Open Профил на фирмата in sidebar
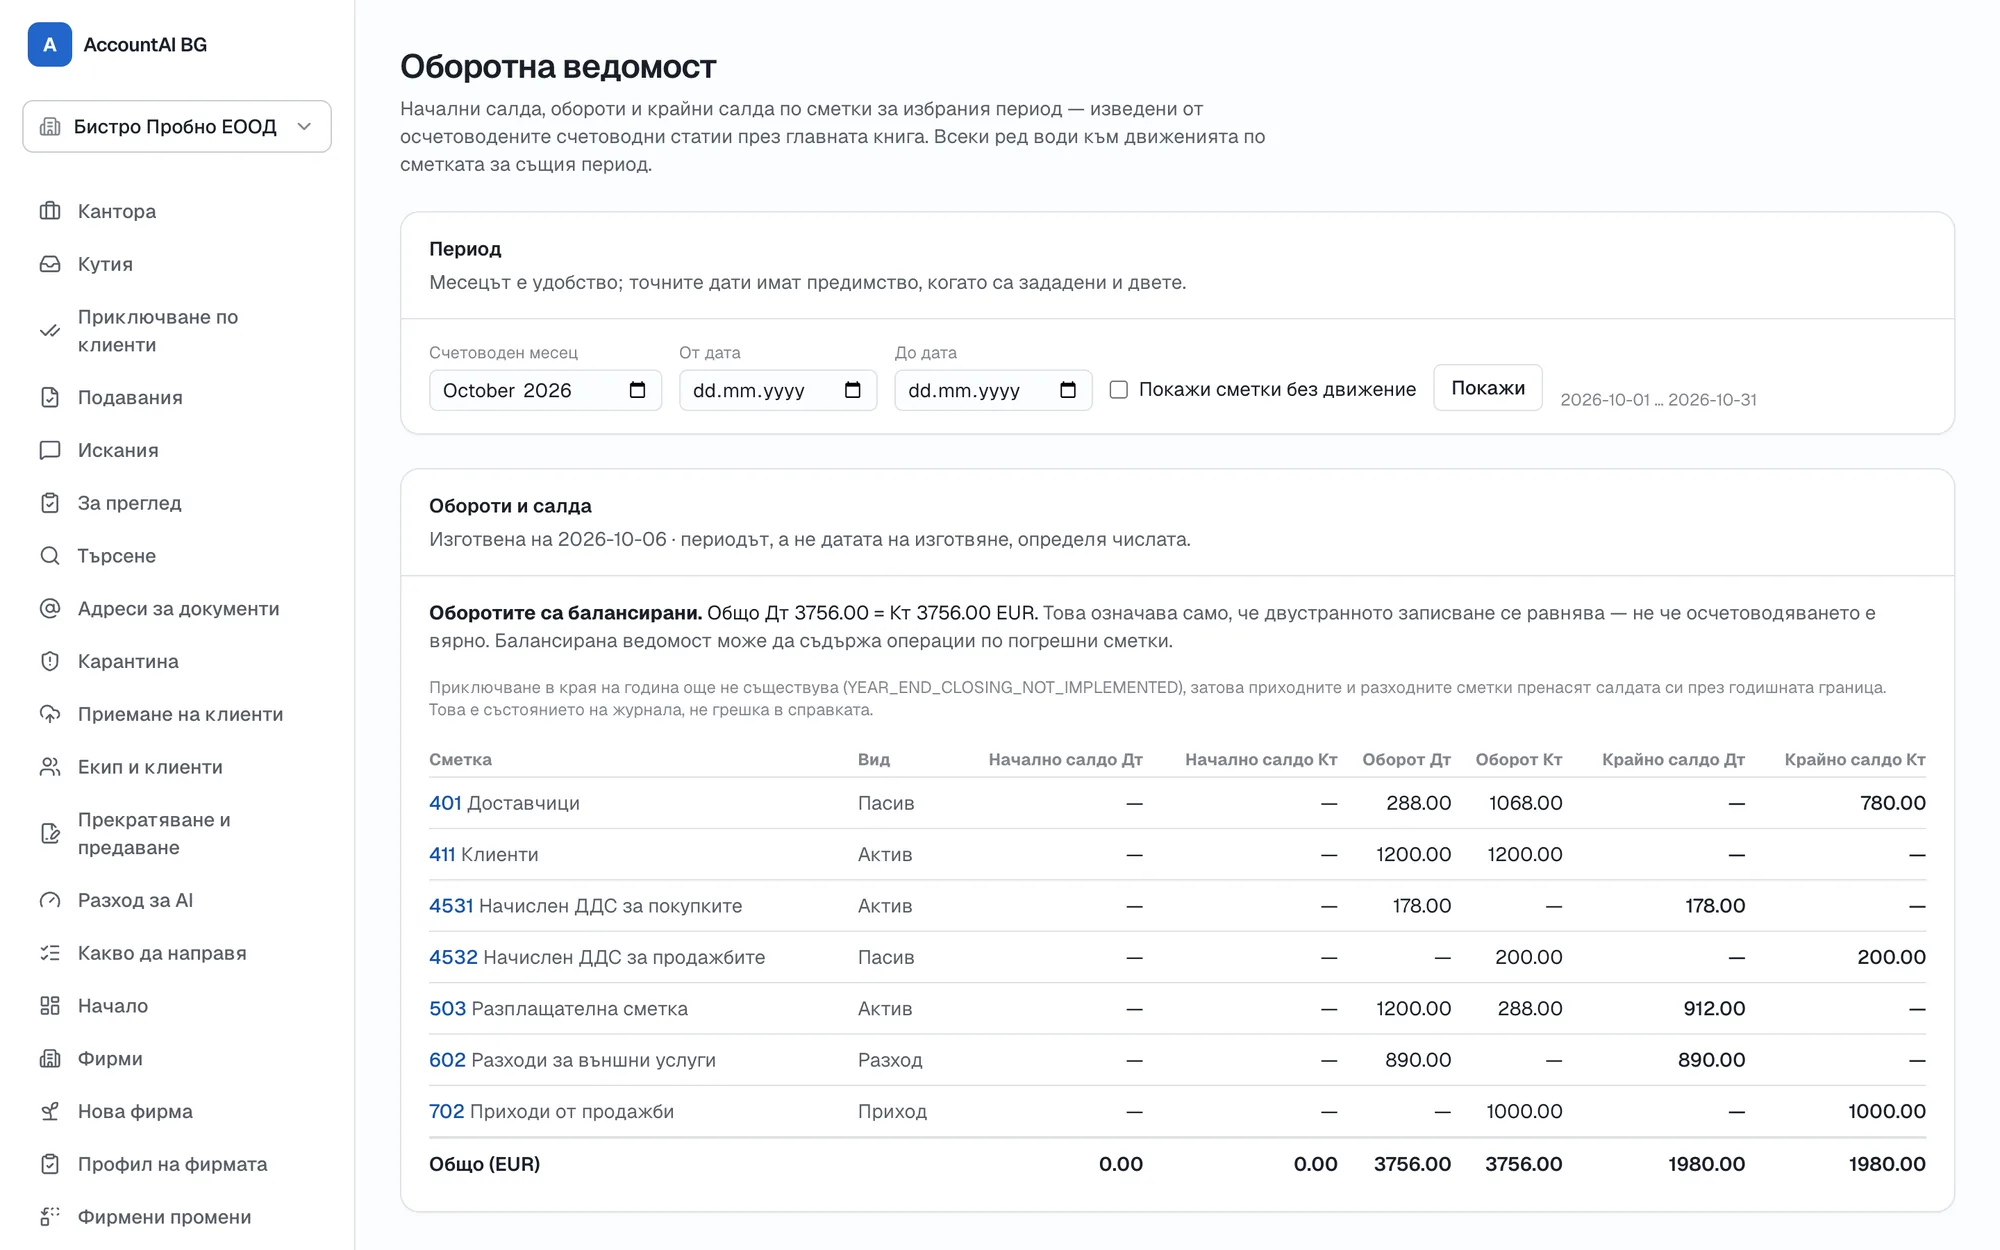 (177, 1164)
